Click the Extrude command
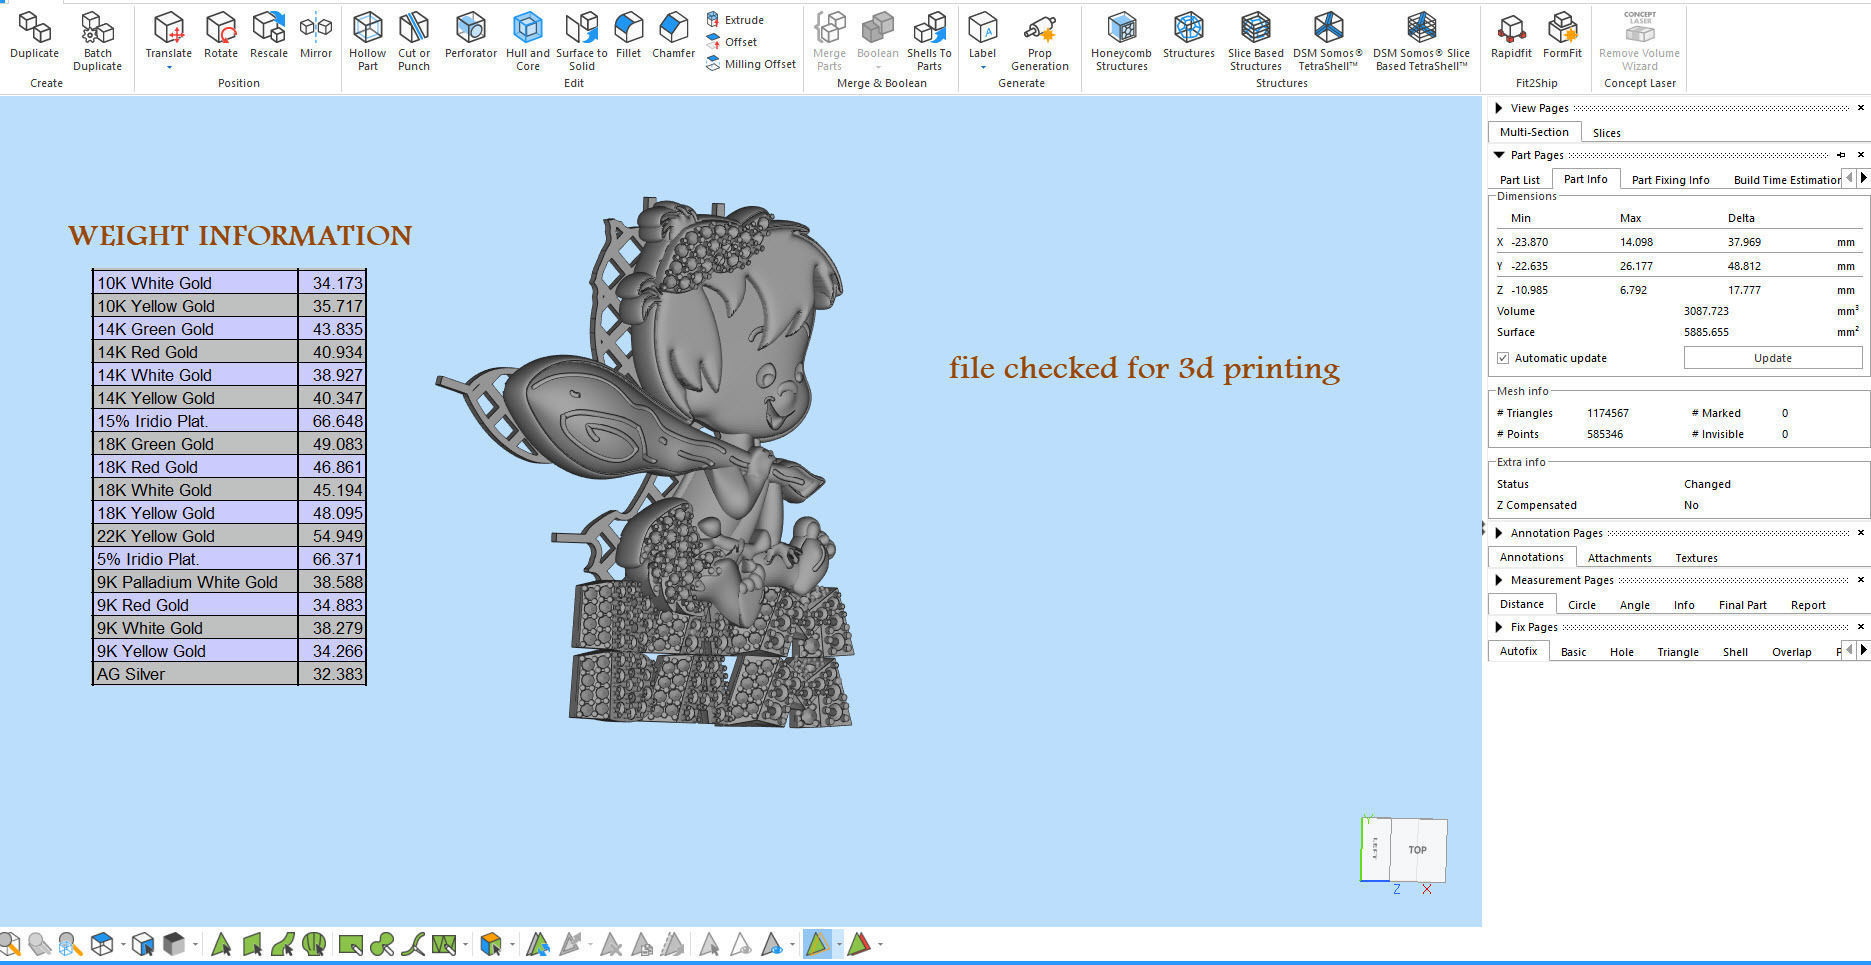This screenshot has height=965, width=1871. coord(735,20)
